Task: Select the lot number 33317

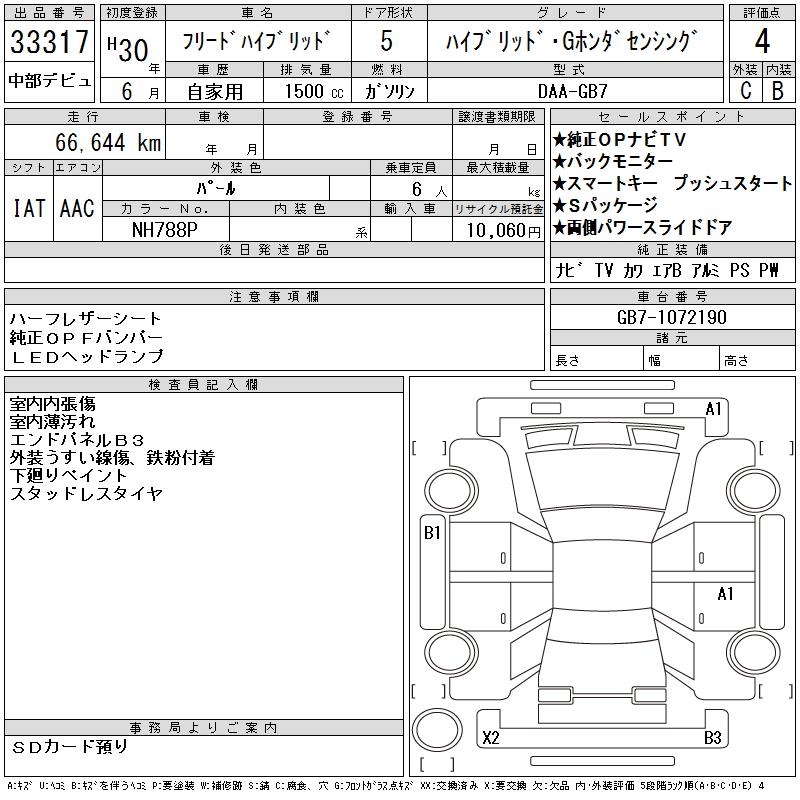Action: coord(50,43)
